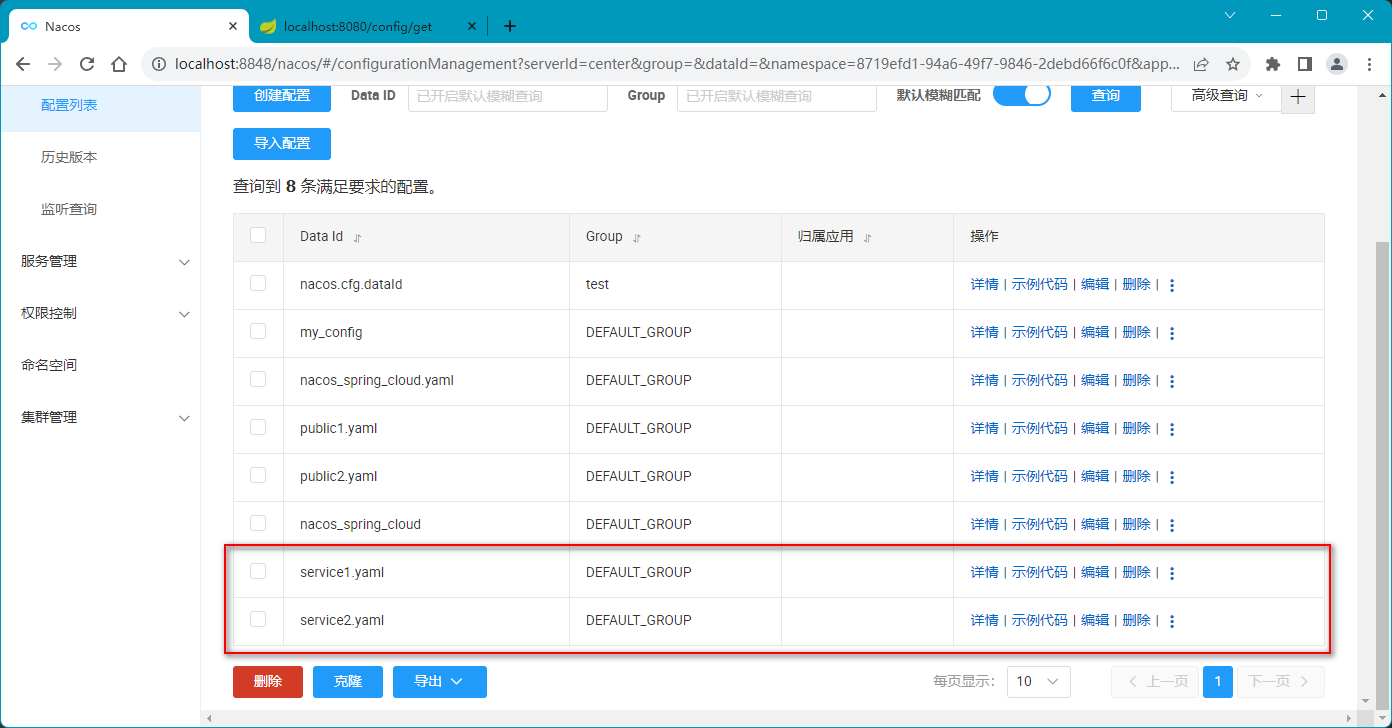Open more actions for my_config
1392x728 pixels.
[1172, 333]
